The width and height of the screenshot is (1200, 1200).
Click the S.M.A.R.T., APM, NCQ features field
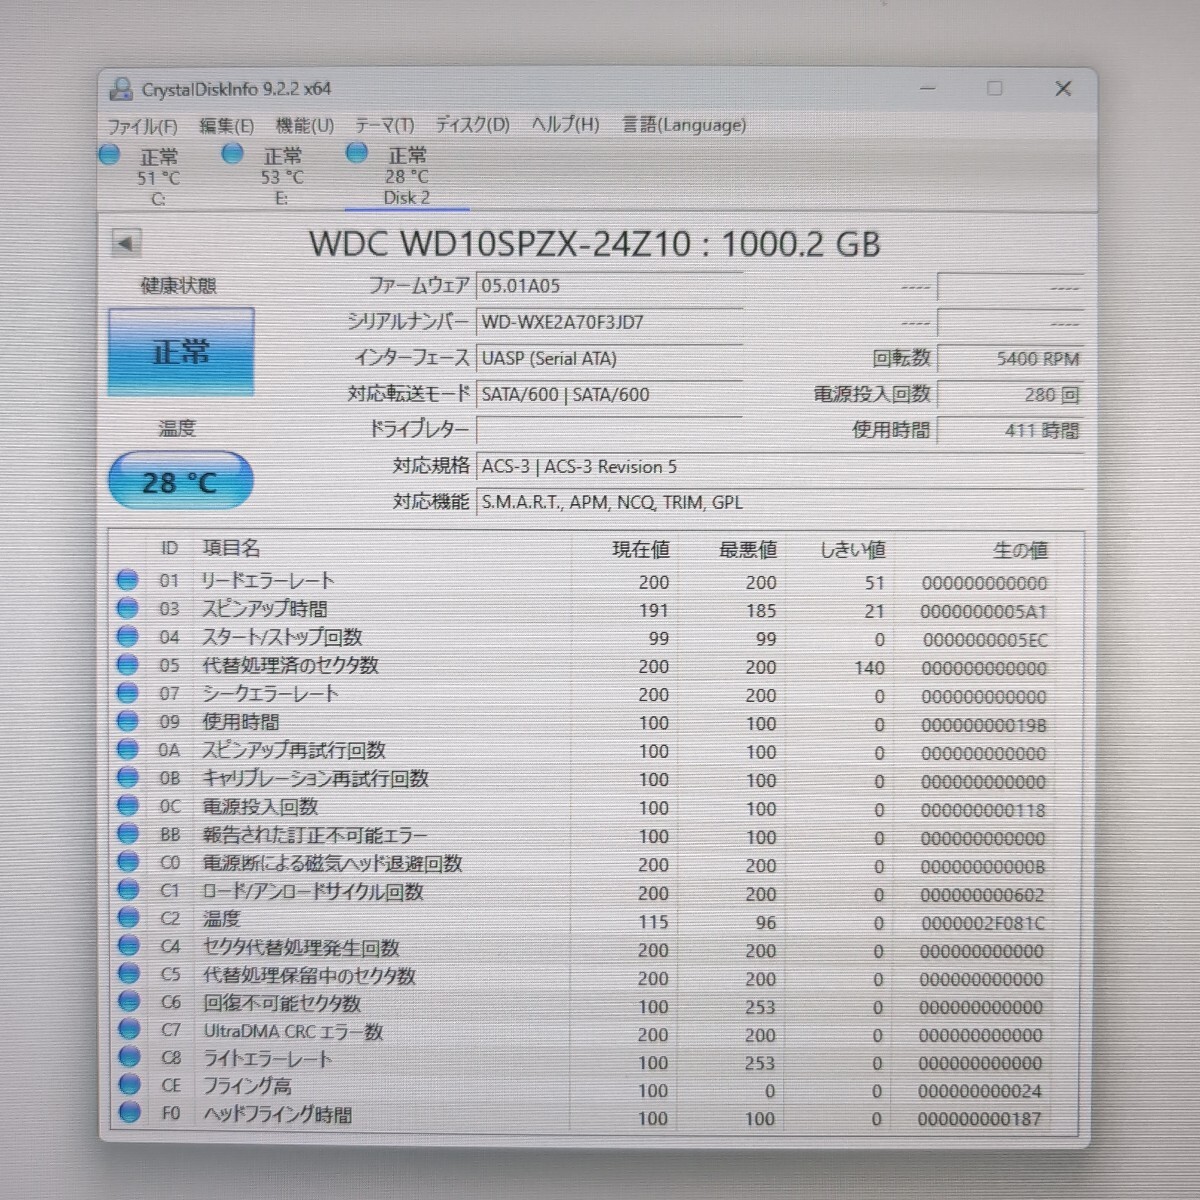(x=780, y=502)
